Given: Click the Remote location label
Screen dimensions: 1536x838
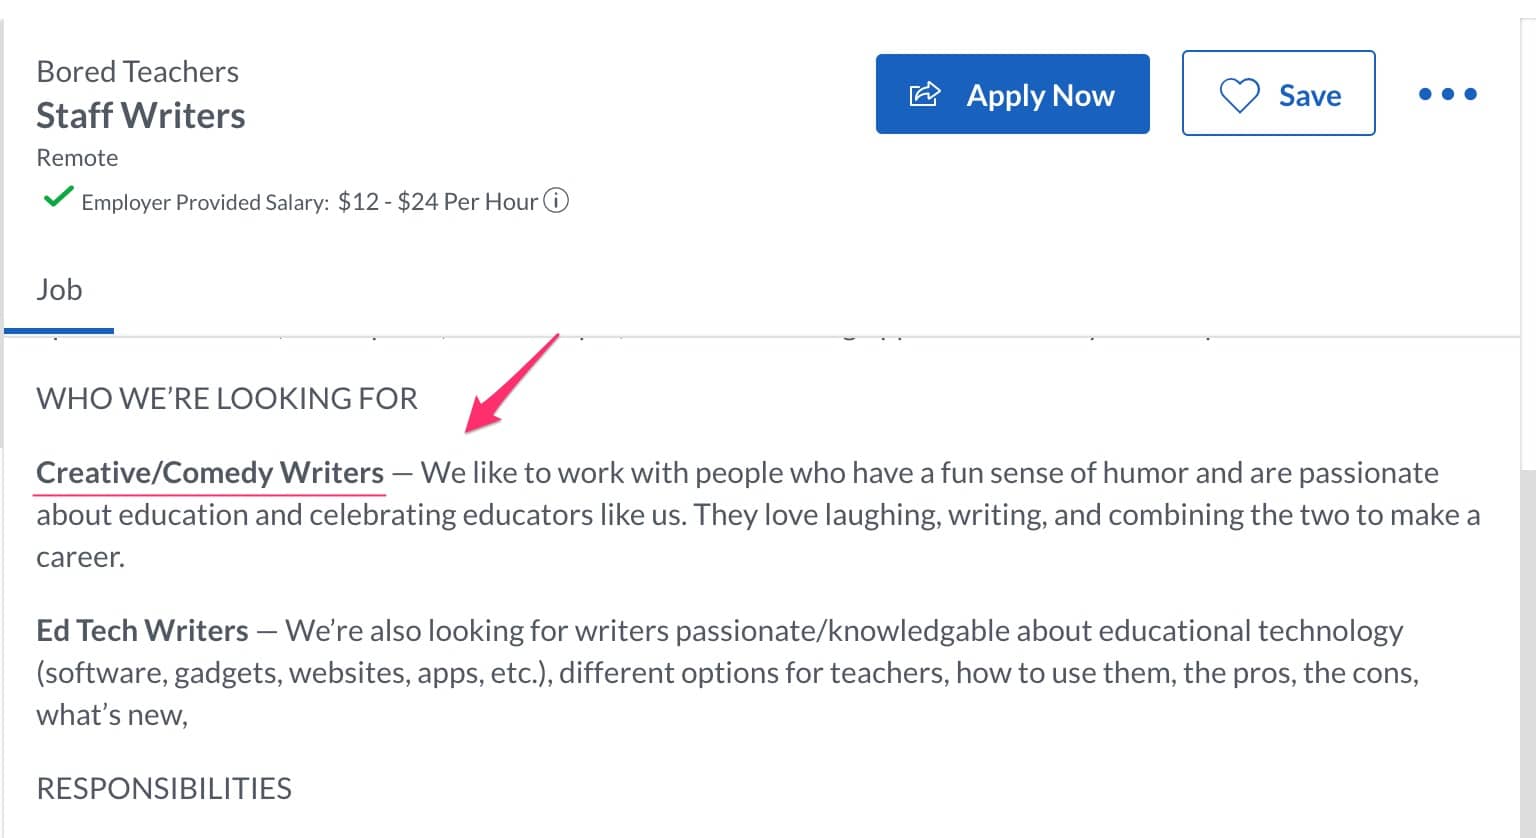Looking at the screenshot, I should (76, 157).
